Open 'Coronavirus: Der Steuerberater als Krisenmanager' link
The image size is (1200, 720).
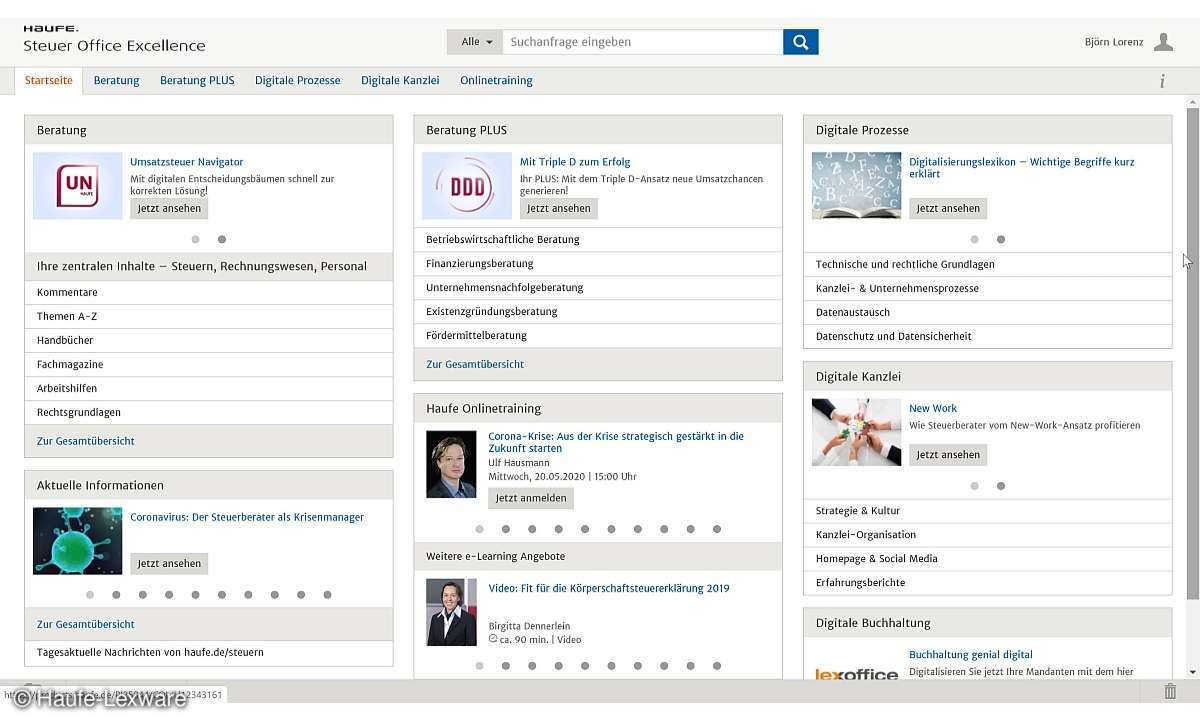[x=247, y=517]
